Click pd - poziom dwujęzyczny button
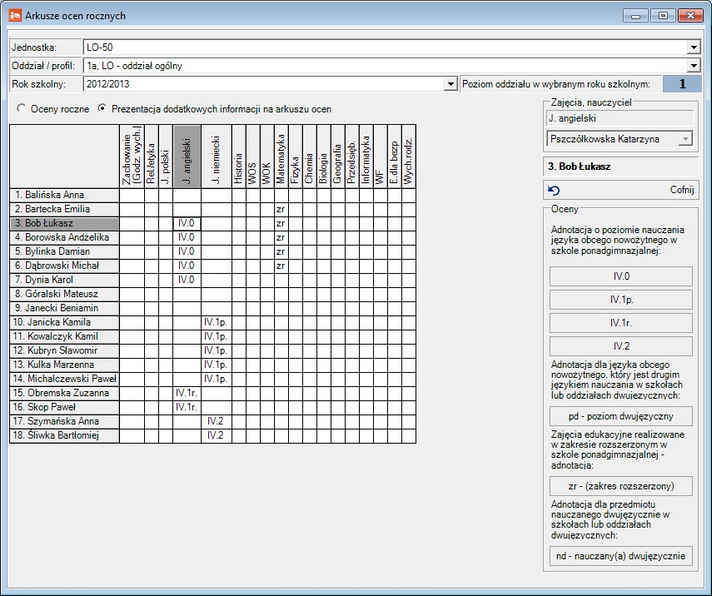Screen dimensions: 712x596 pyautogui.click(x=621, y=416)
